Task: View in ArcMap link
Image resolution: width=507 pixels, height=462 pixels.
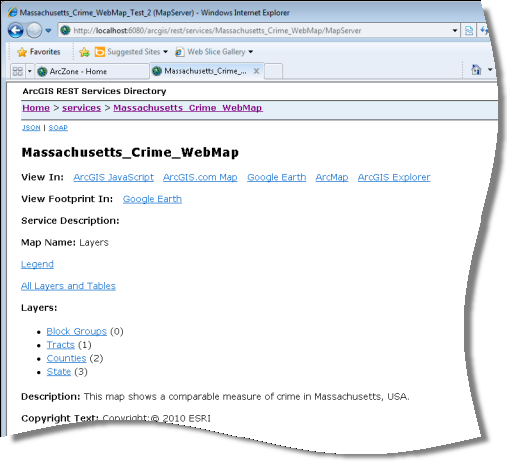Action: [332, 177]
